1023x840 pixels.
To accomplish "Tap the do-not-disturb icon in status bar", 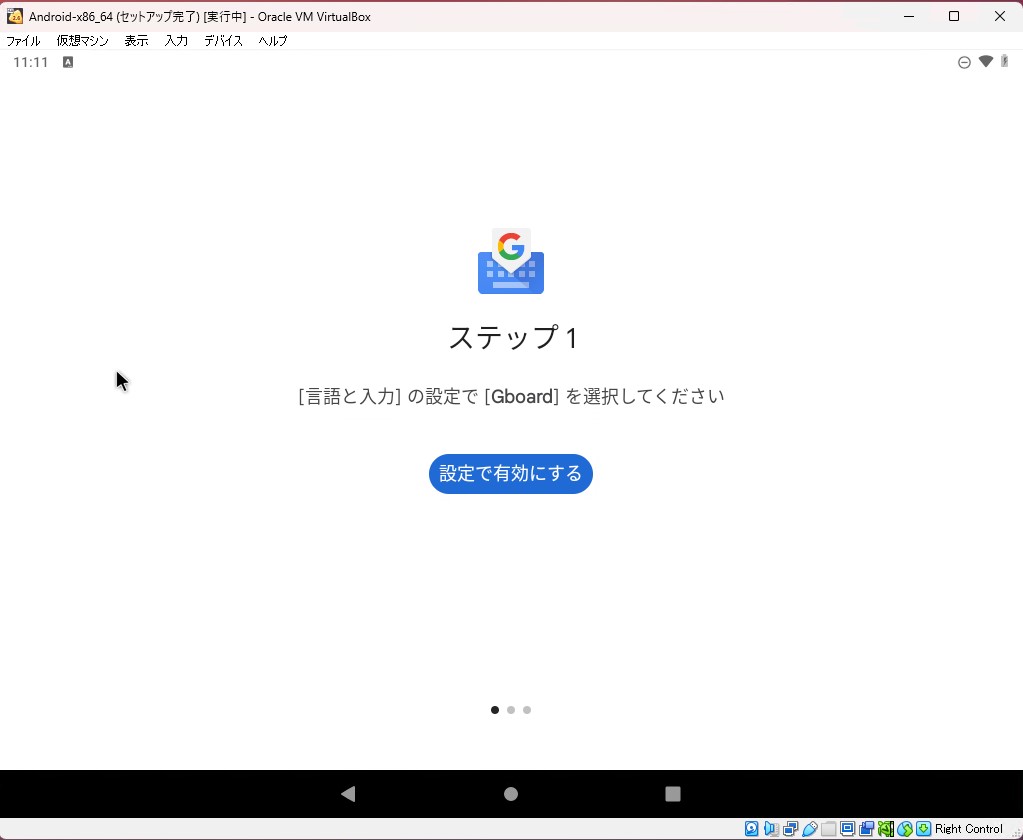I will (964, 63).
